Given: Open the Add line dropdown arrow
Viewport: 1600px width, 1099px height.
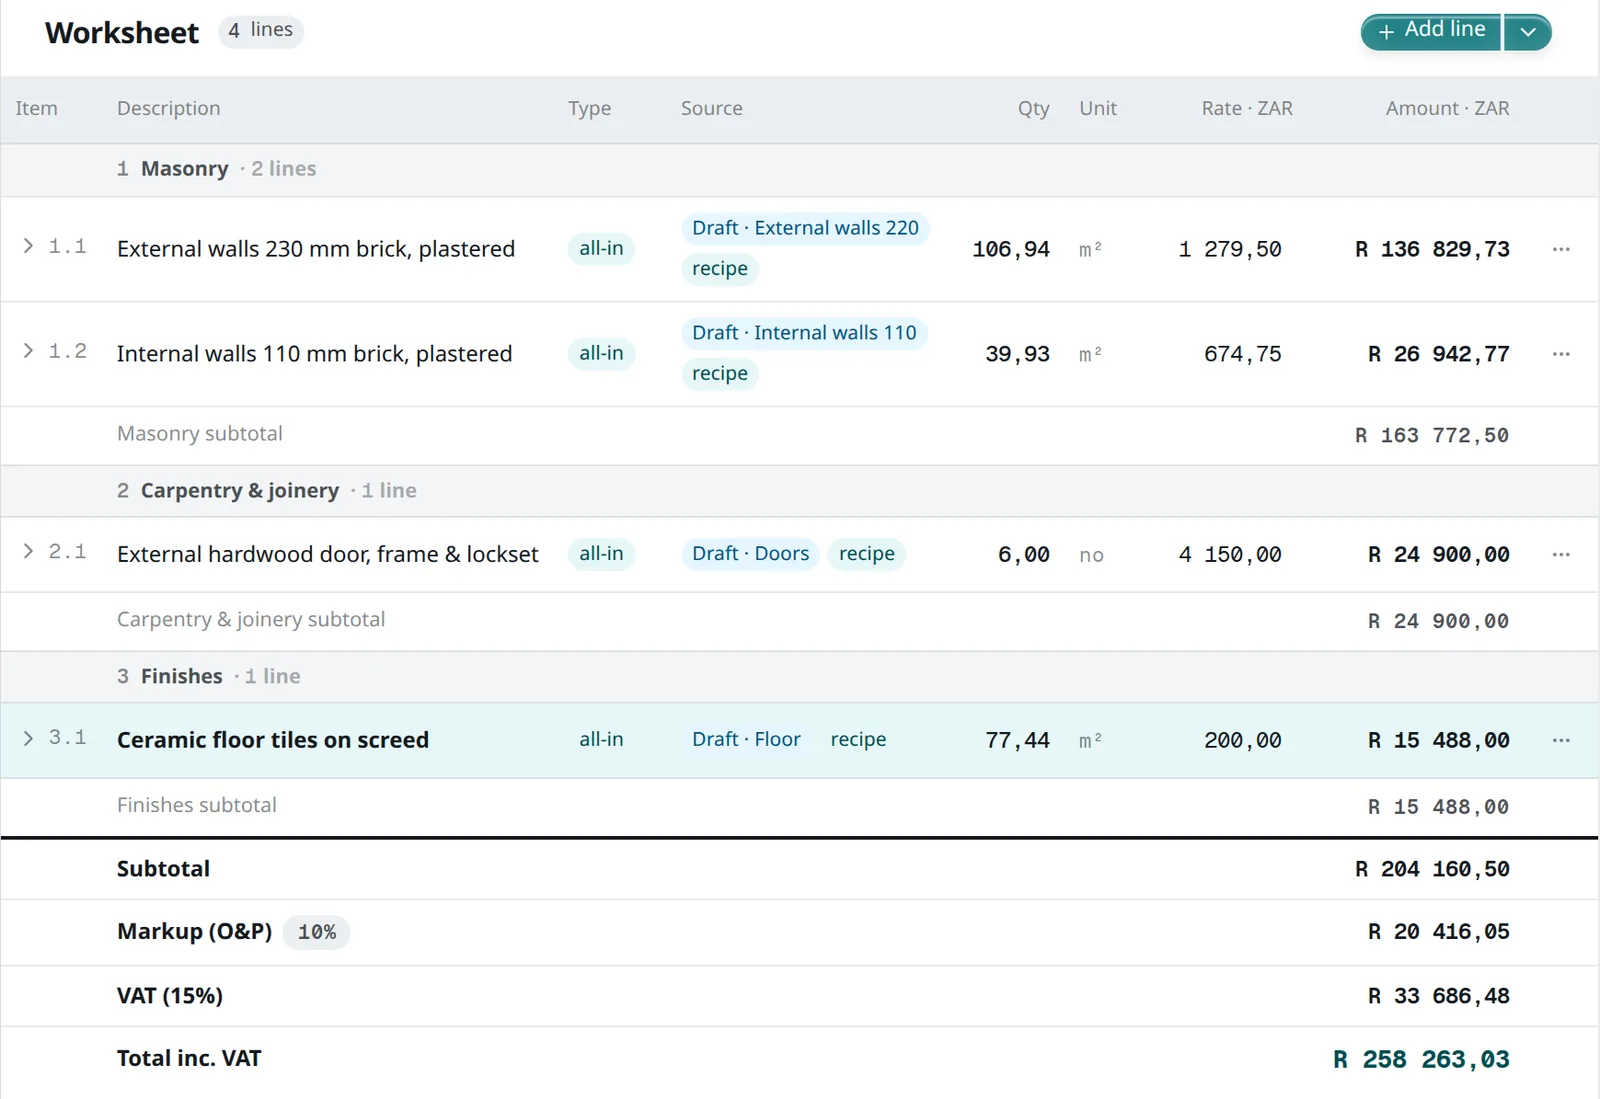Looking at the screenshot, I should point(1527,32).
